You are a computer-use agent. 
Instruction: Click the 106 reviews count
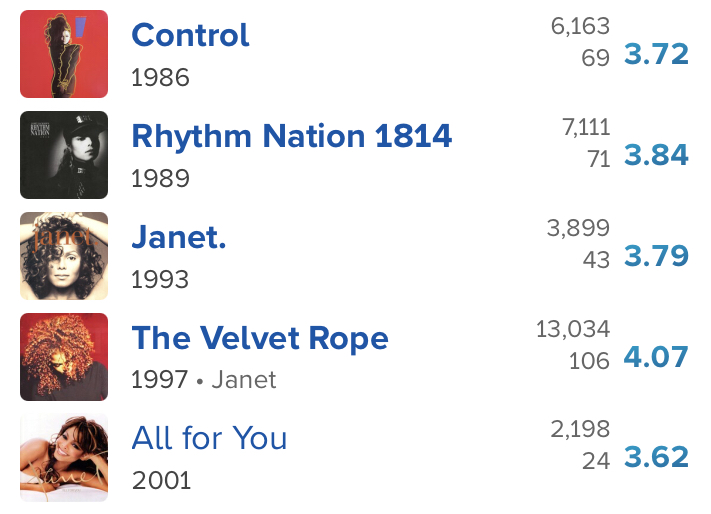pos(589,361)
